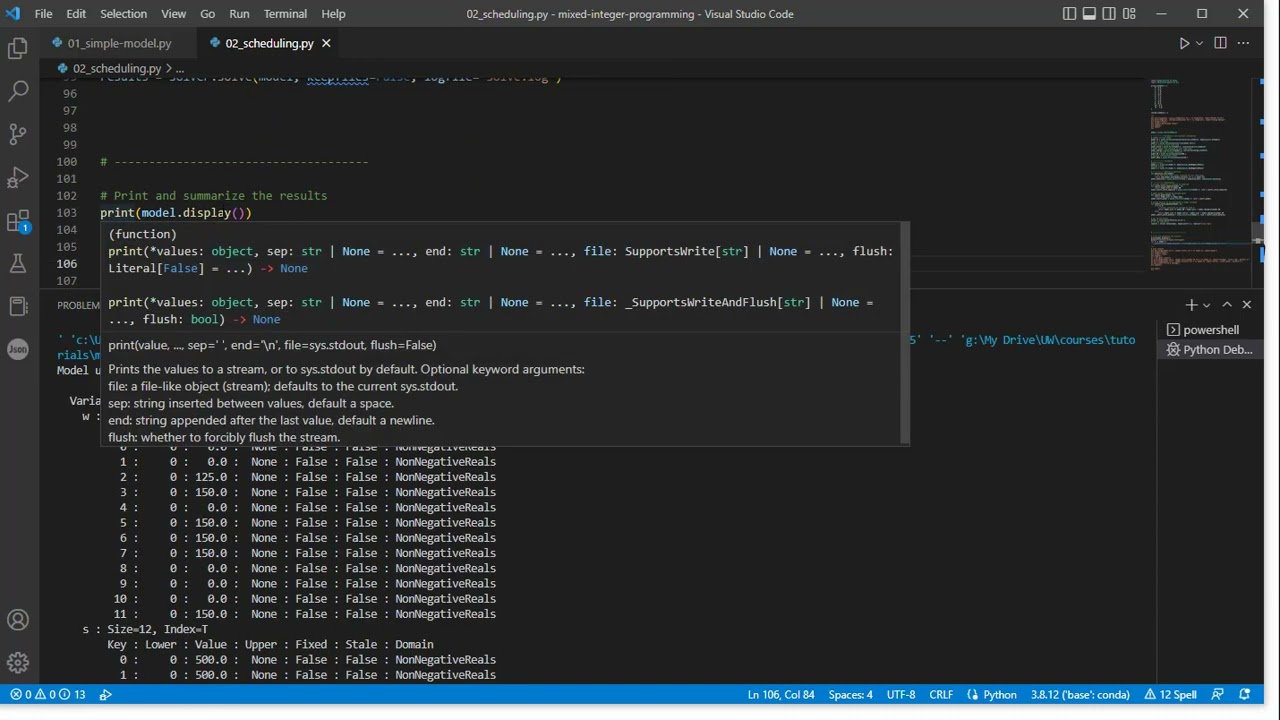
Task: Open the Help menu
Action: click(x=333, y=14)
